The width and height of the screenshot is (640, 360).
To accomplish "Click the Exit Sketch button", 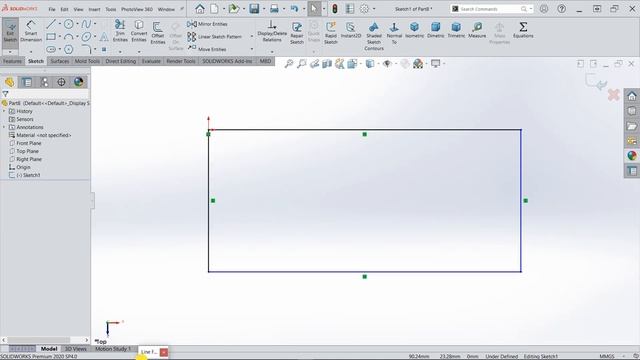I will point(10,33).
